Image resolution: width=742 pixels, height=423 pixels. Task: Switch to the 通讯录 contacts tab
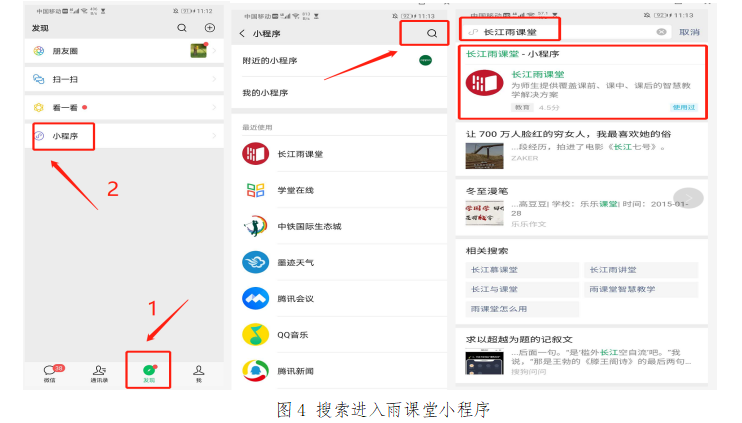pos(99,373)
